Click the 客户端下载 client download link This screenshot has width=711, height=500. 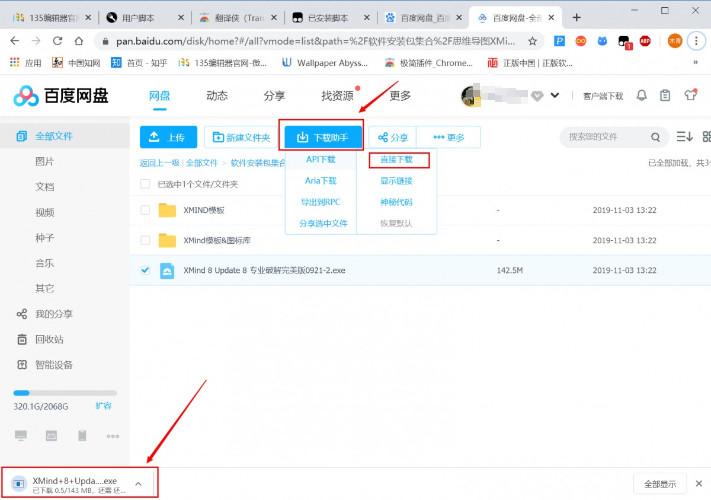coord(603,96)
